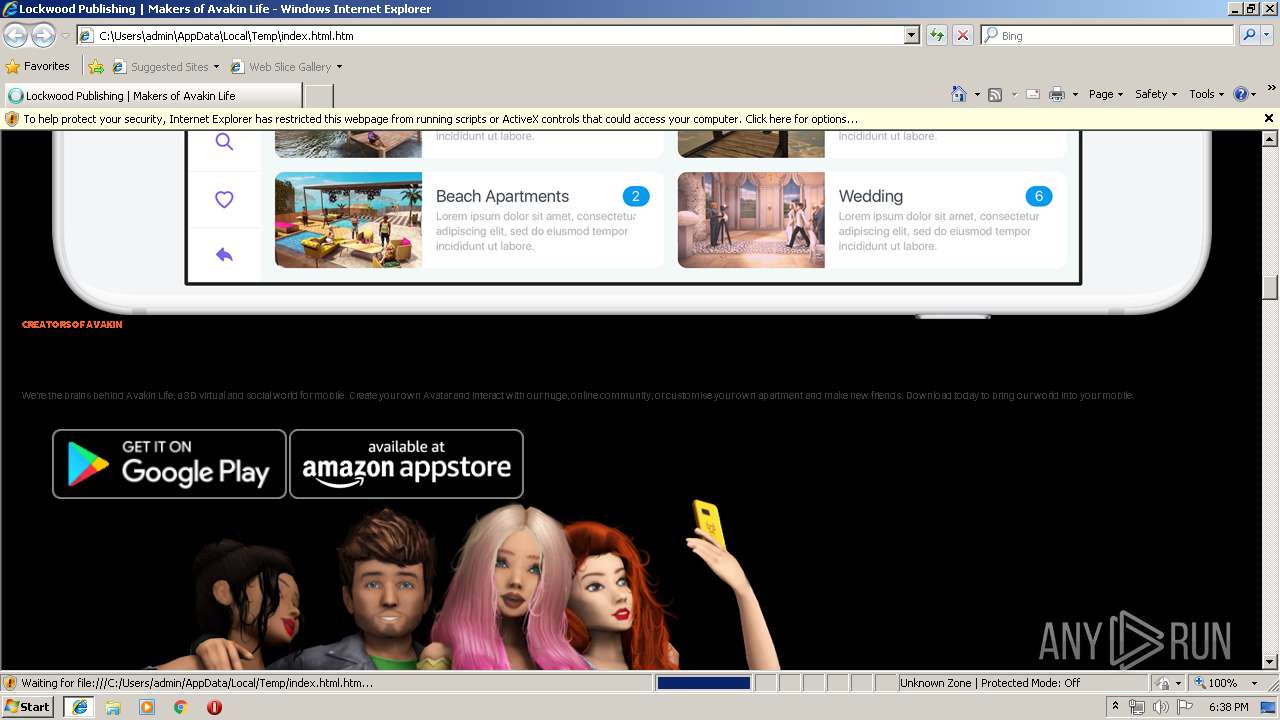Viewport: 1280px width, 720px height.
Task: Open the Wedding scene thumbnail
Action: 751,220
